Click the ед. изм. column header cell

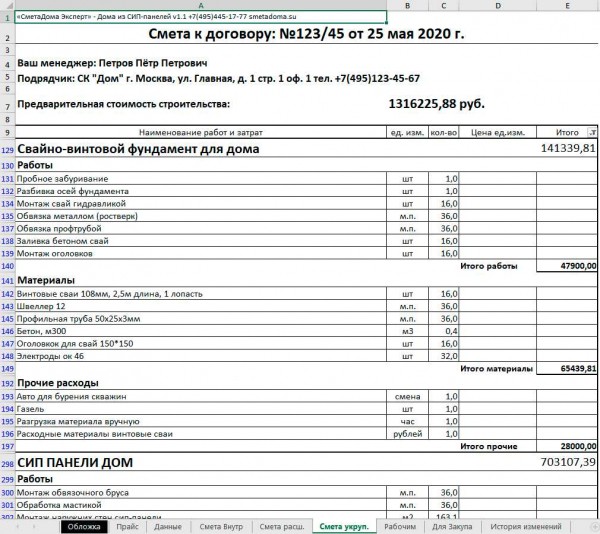408,132
